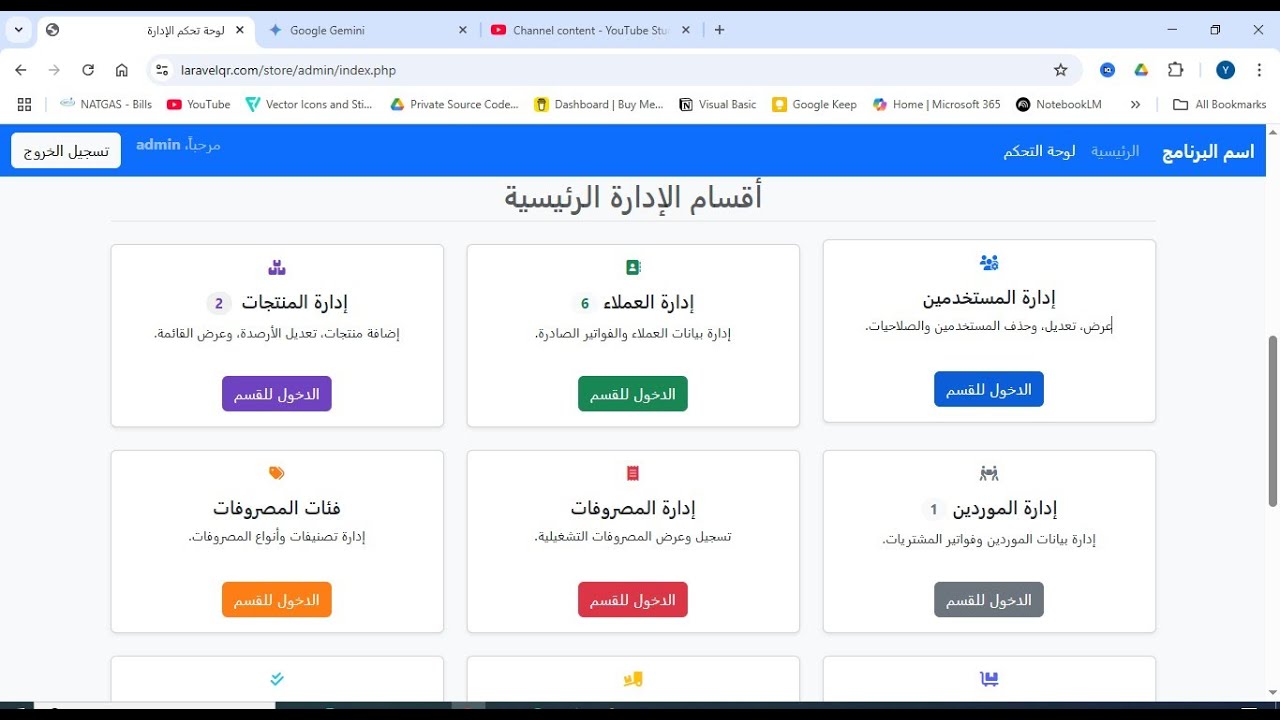Enter the إدارة المنتجات section via purple button
Screen dimensions: 1280x720
277,394
